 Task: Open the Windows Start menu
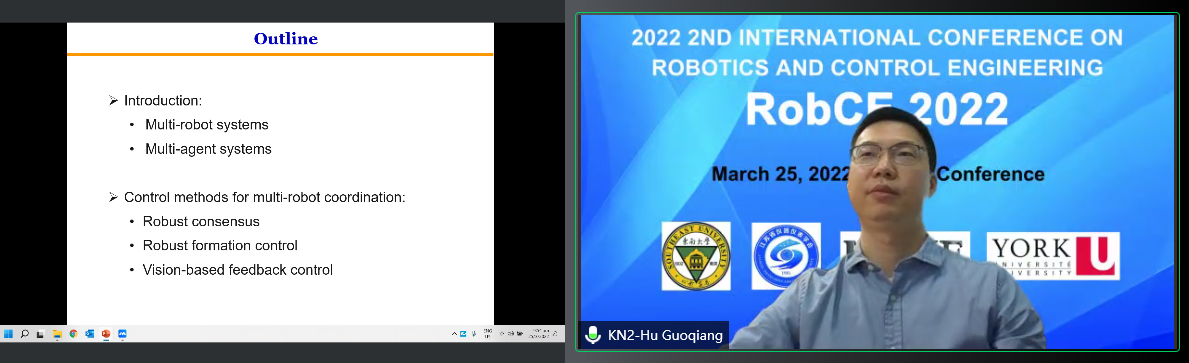8,333
